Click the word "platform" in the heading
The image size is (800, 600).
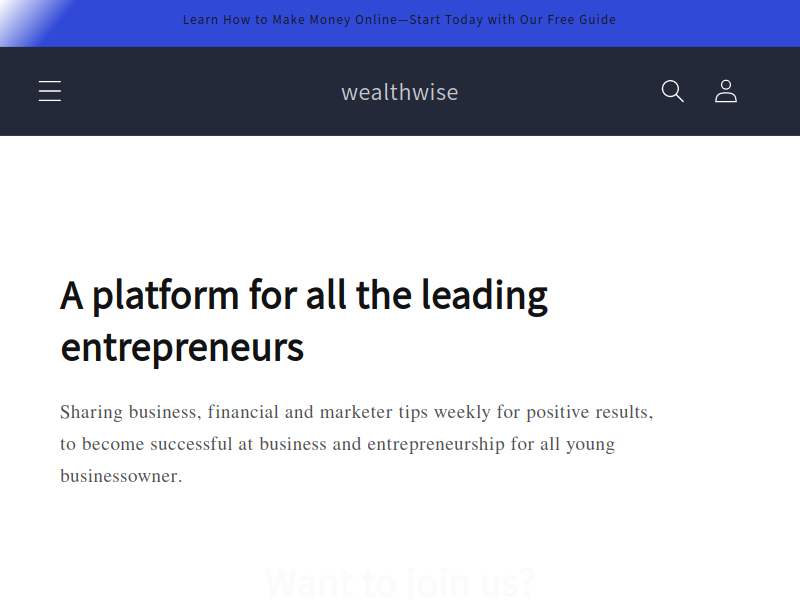click(165, 296)
